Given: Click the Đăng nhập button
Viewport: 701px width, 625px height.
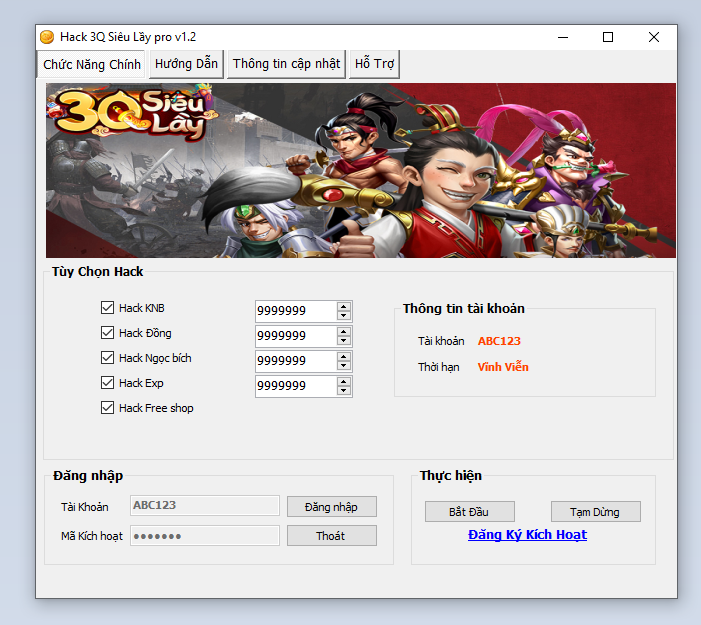Looking at the screenshot, I should 331,507.
